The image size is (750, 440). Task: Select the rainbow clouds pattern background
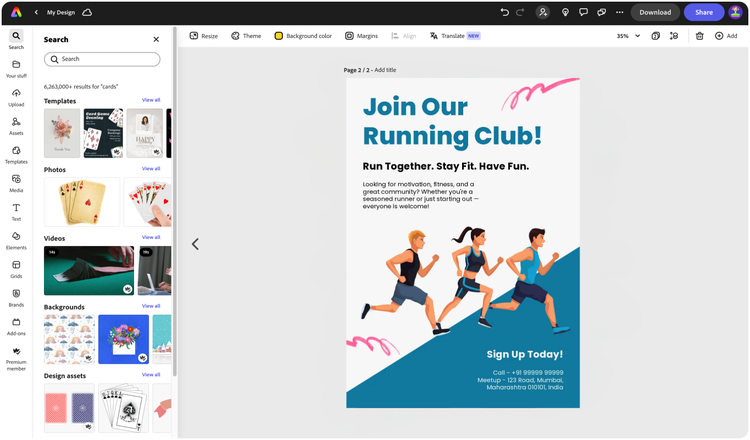pyautogui.click(x=69, y=340)
